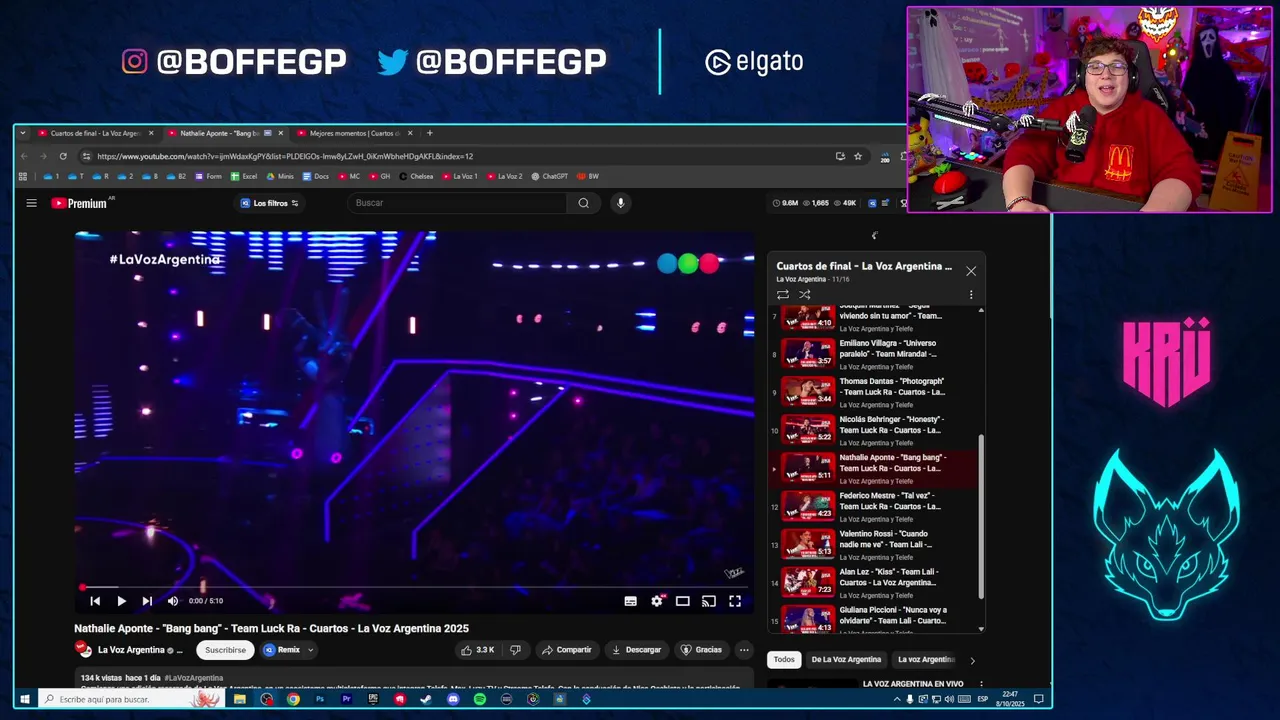This screenshot has height=720, width=1280.
Task: Open more actions menu beside Gracias
Action: (x=744, y=650)
